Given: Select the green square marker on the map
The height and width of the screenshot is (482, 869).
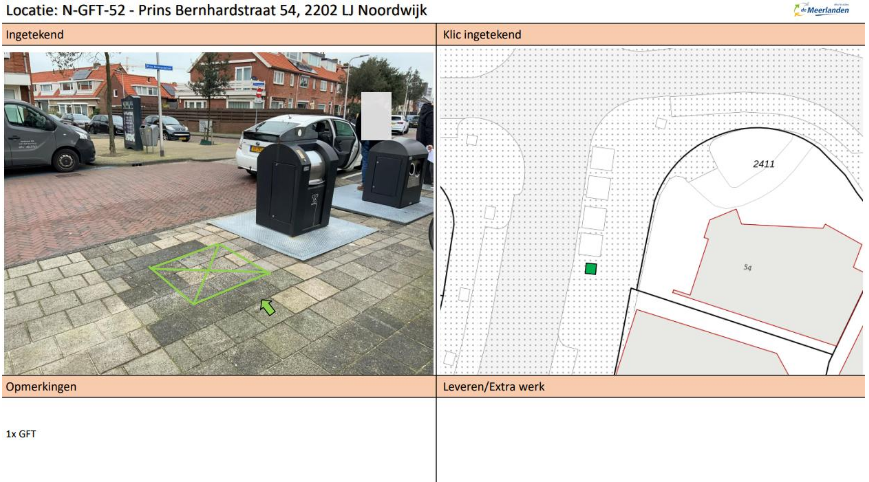Looking at the screenshot, I should [x=591, y=268].
